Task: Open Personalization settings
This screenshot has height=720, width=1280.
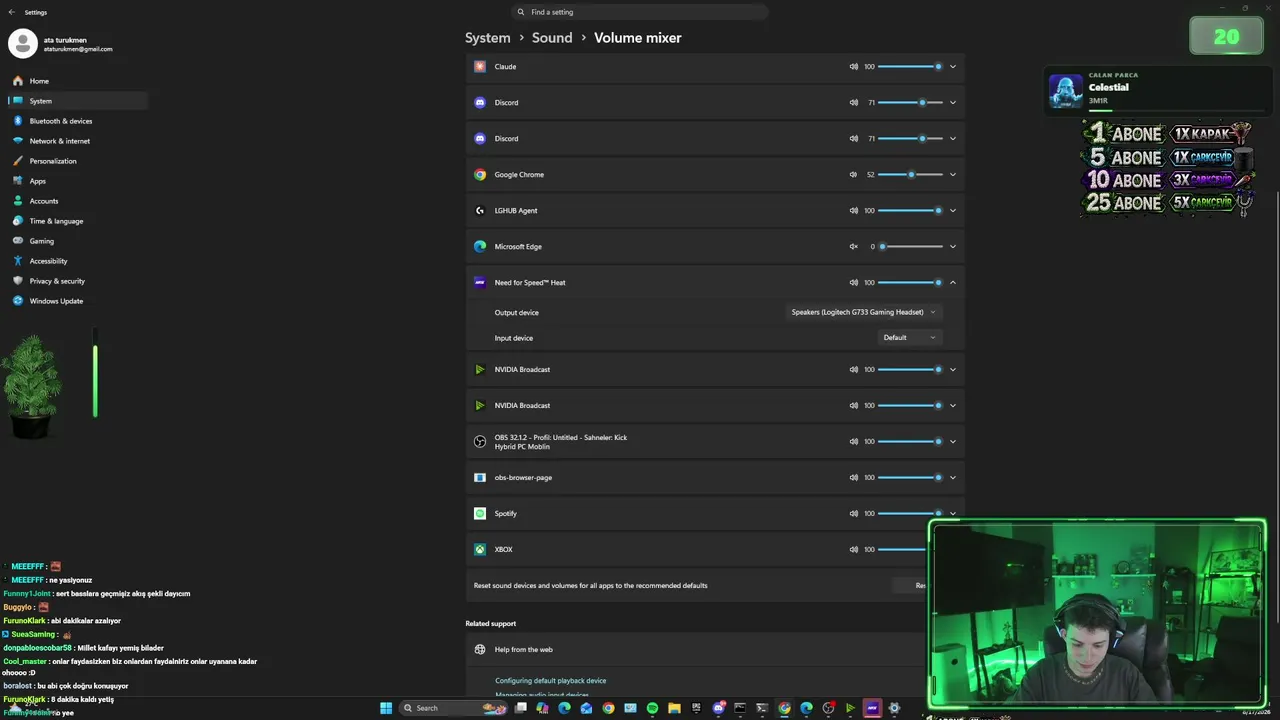Action: (x=77, y=161)
